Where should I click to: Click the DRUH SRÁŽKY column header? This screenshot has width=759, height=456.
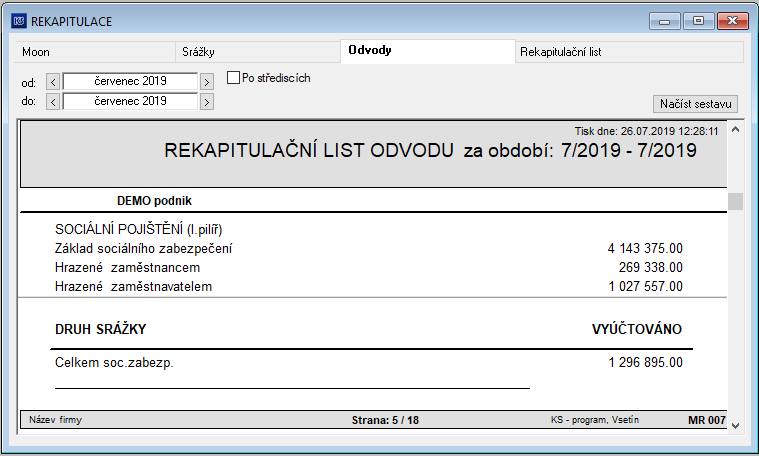click(101, 329)
